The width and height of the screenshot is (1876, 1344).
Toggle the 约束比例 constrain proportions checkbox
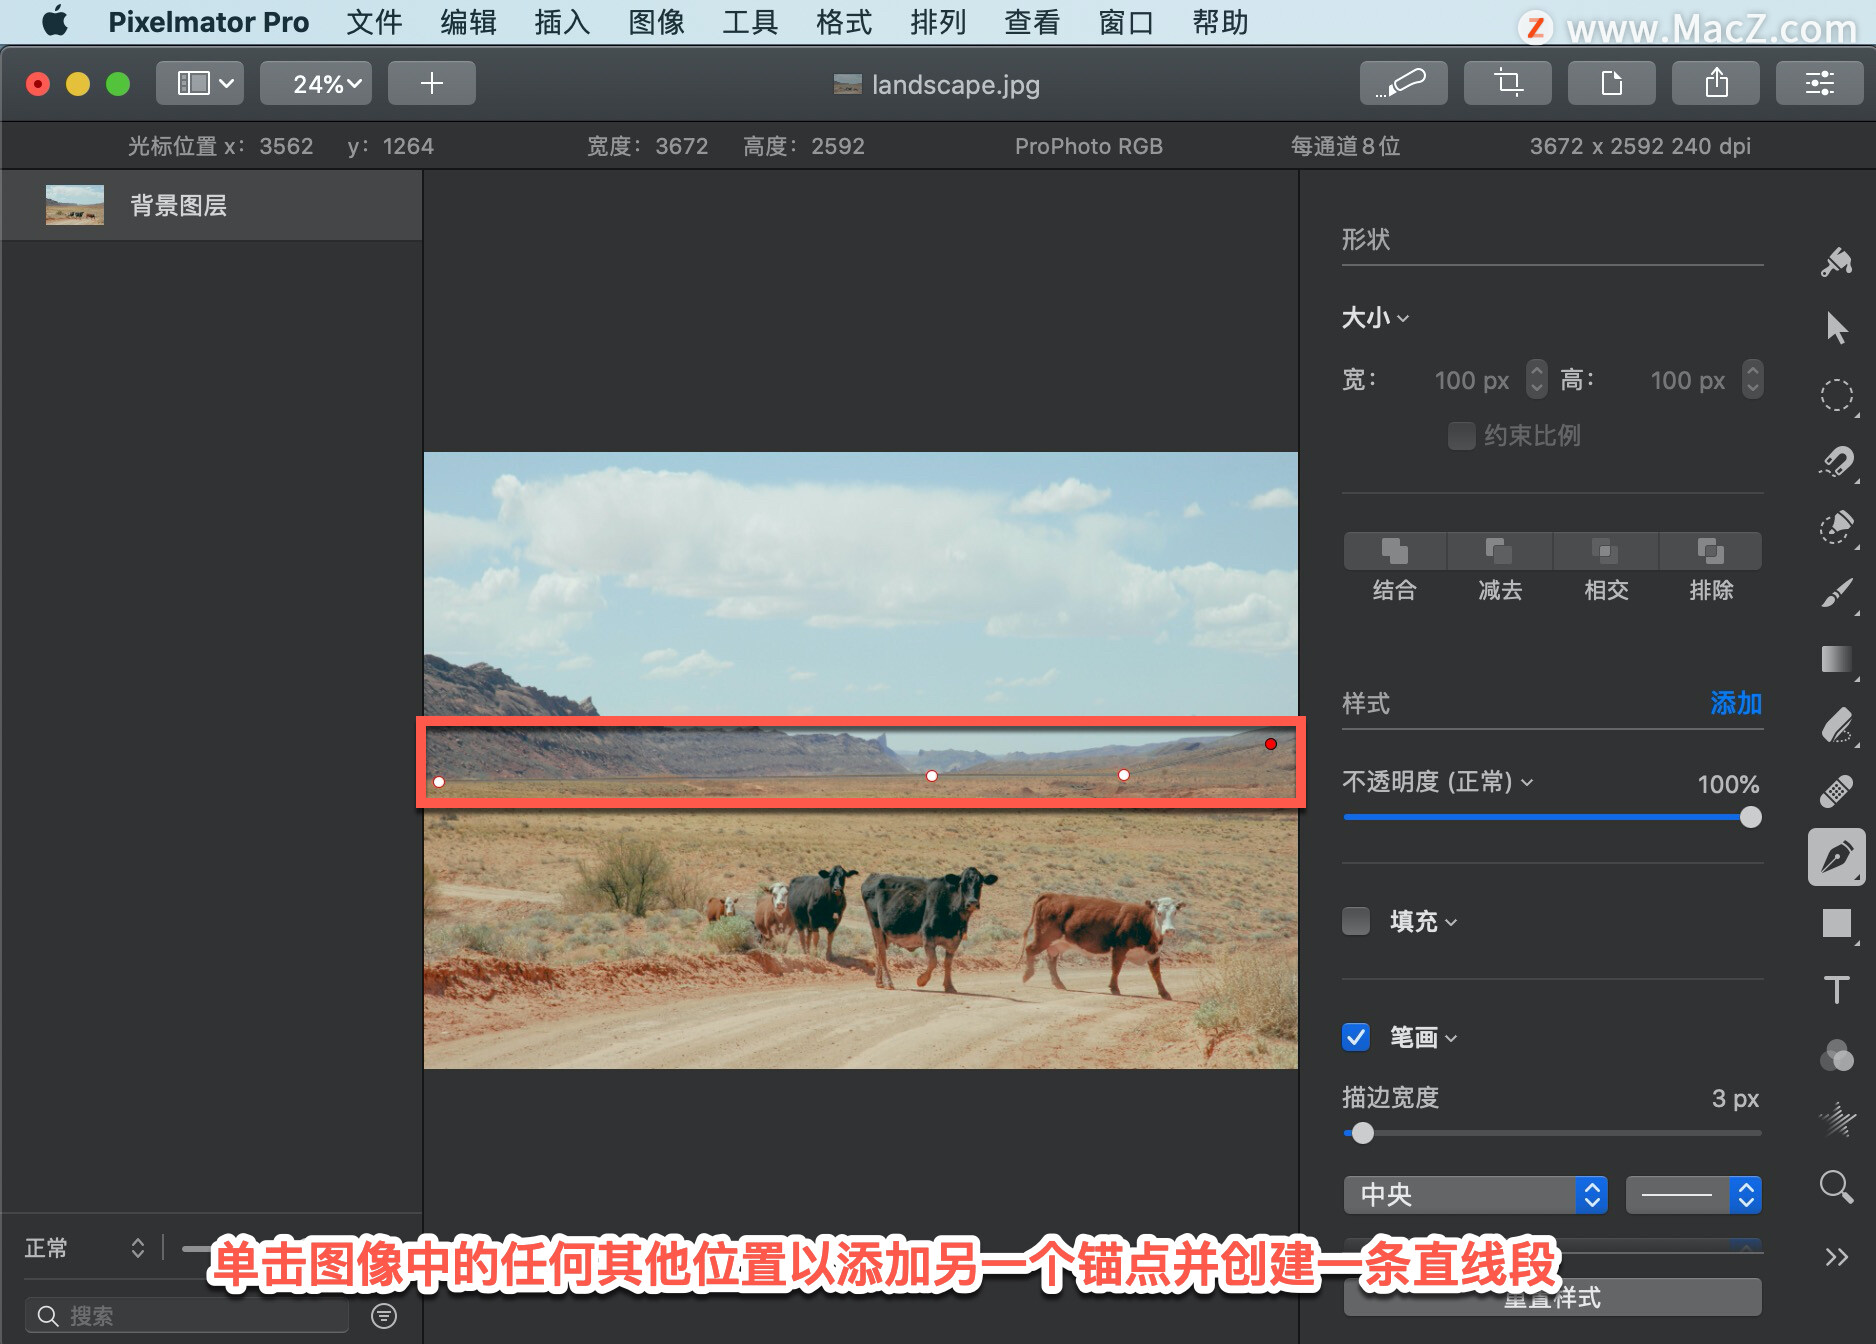pos(1461,436)
